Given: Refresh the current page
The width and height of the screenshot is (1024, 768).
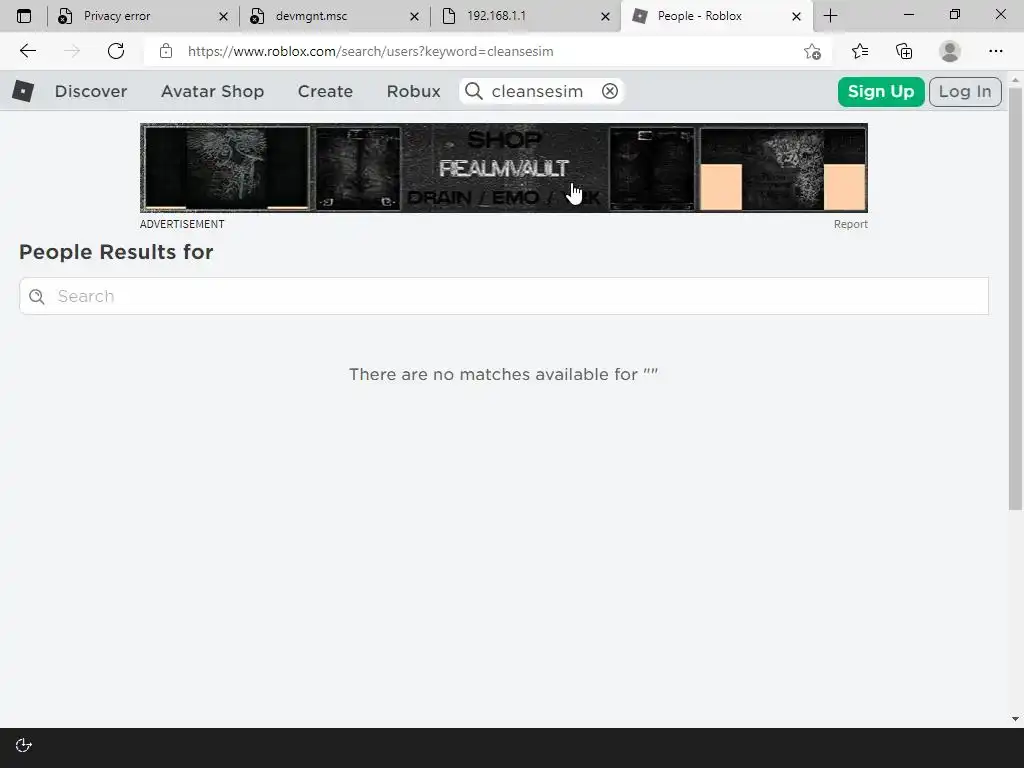Looking at the screenshot, I should point(116,51).
